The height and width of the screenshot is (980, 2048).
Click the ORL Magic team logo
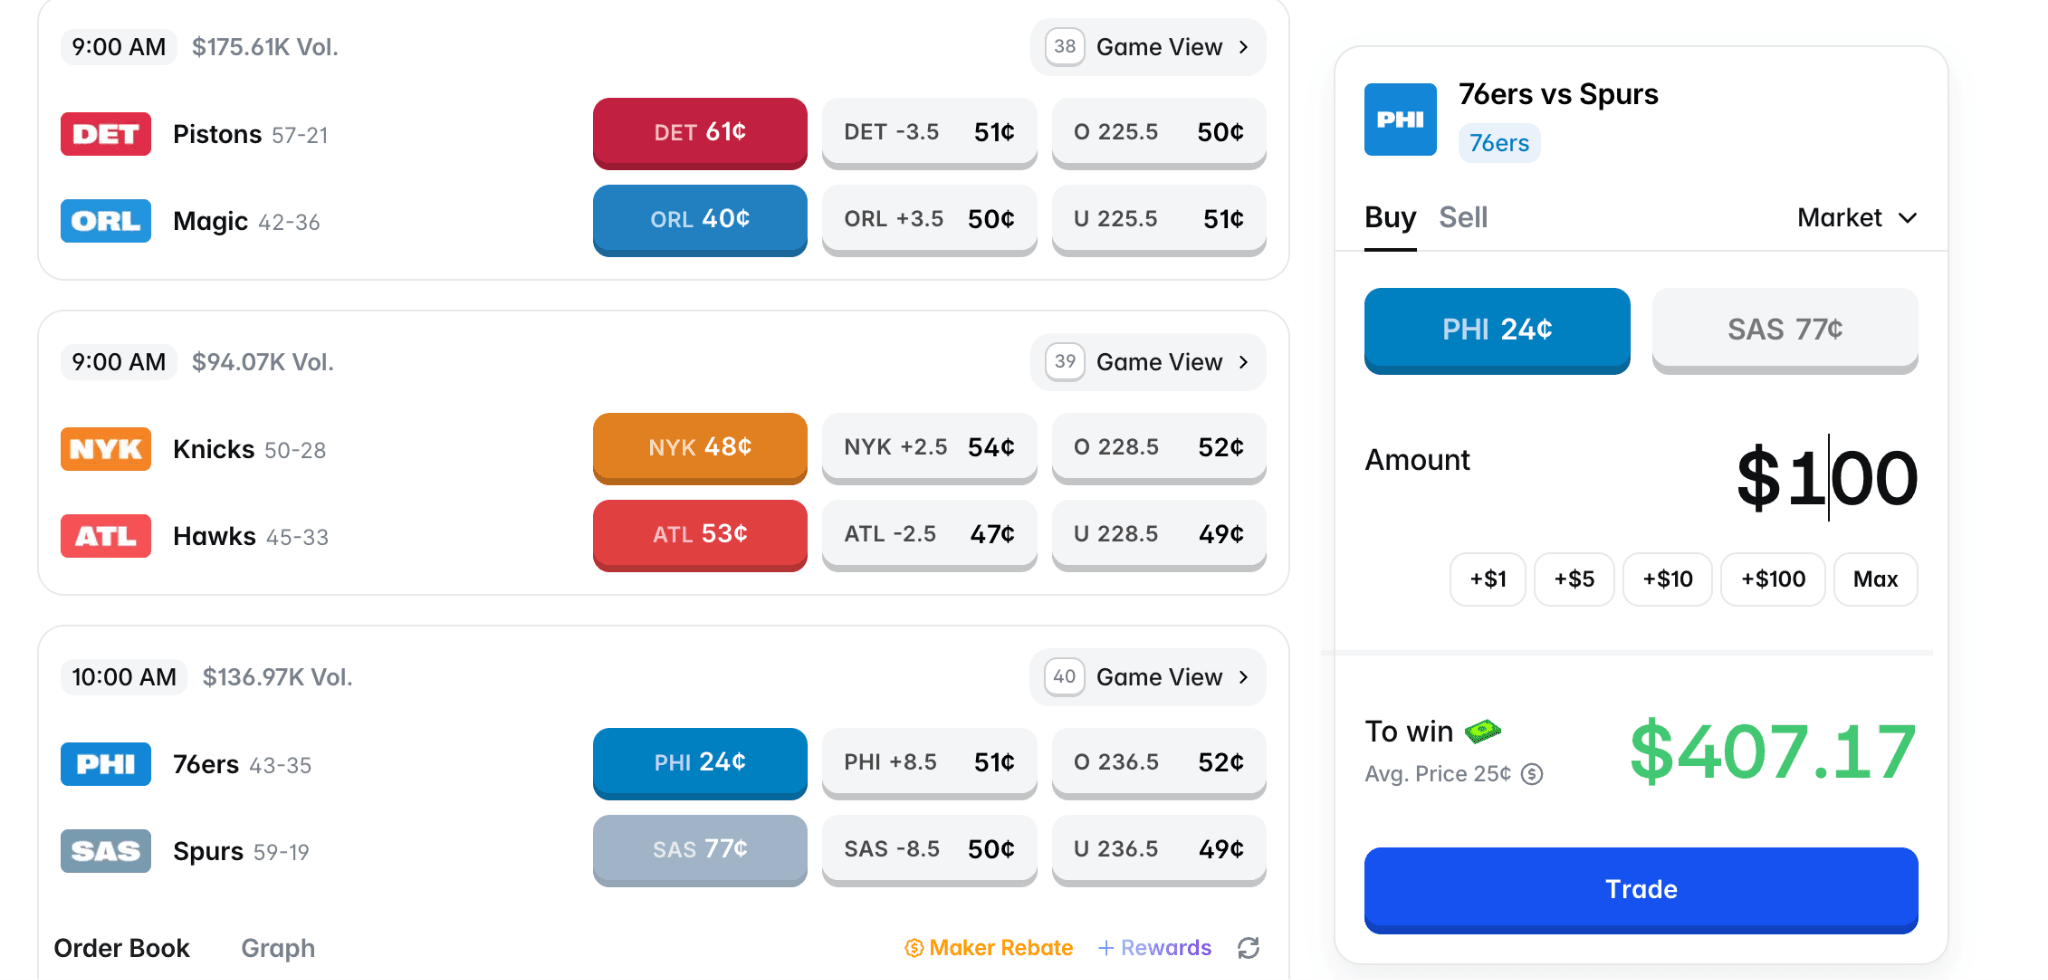tap(106, 221)
